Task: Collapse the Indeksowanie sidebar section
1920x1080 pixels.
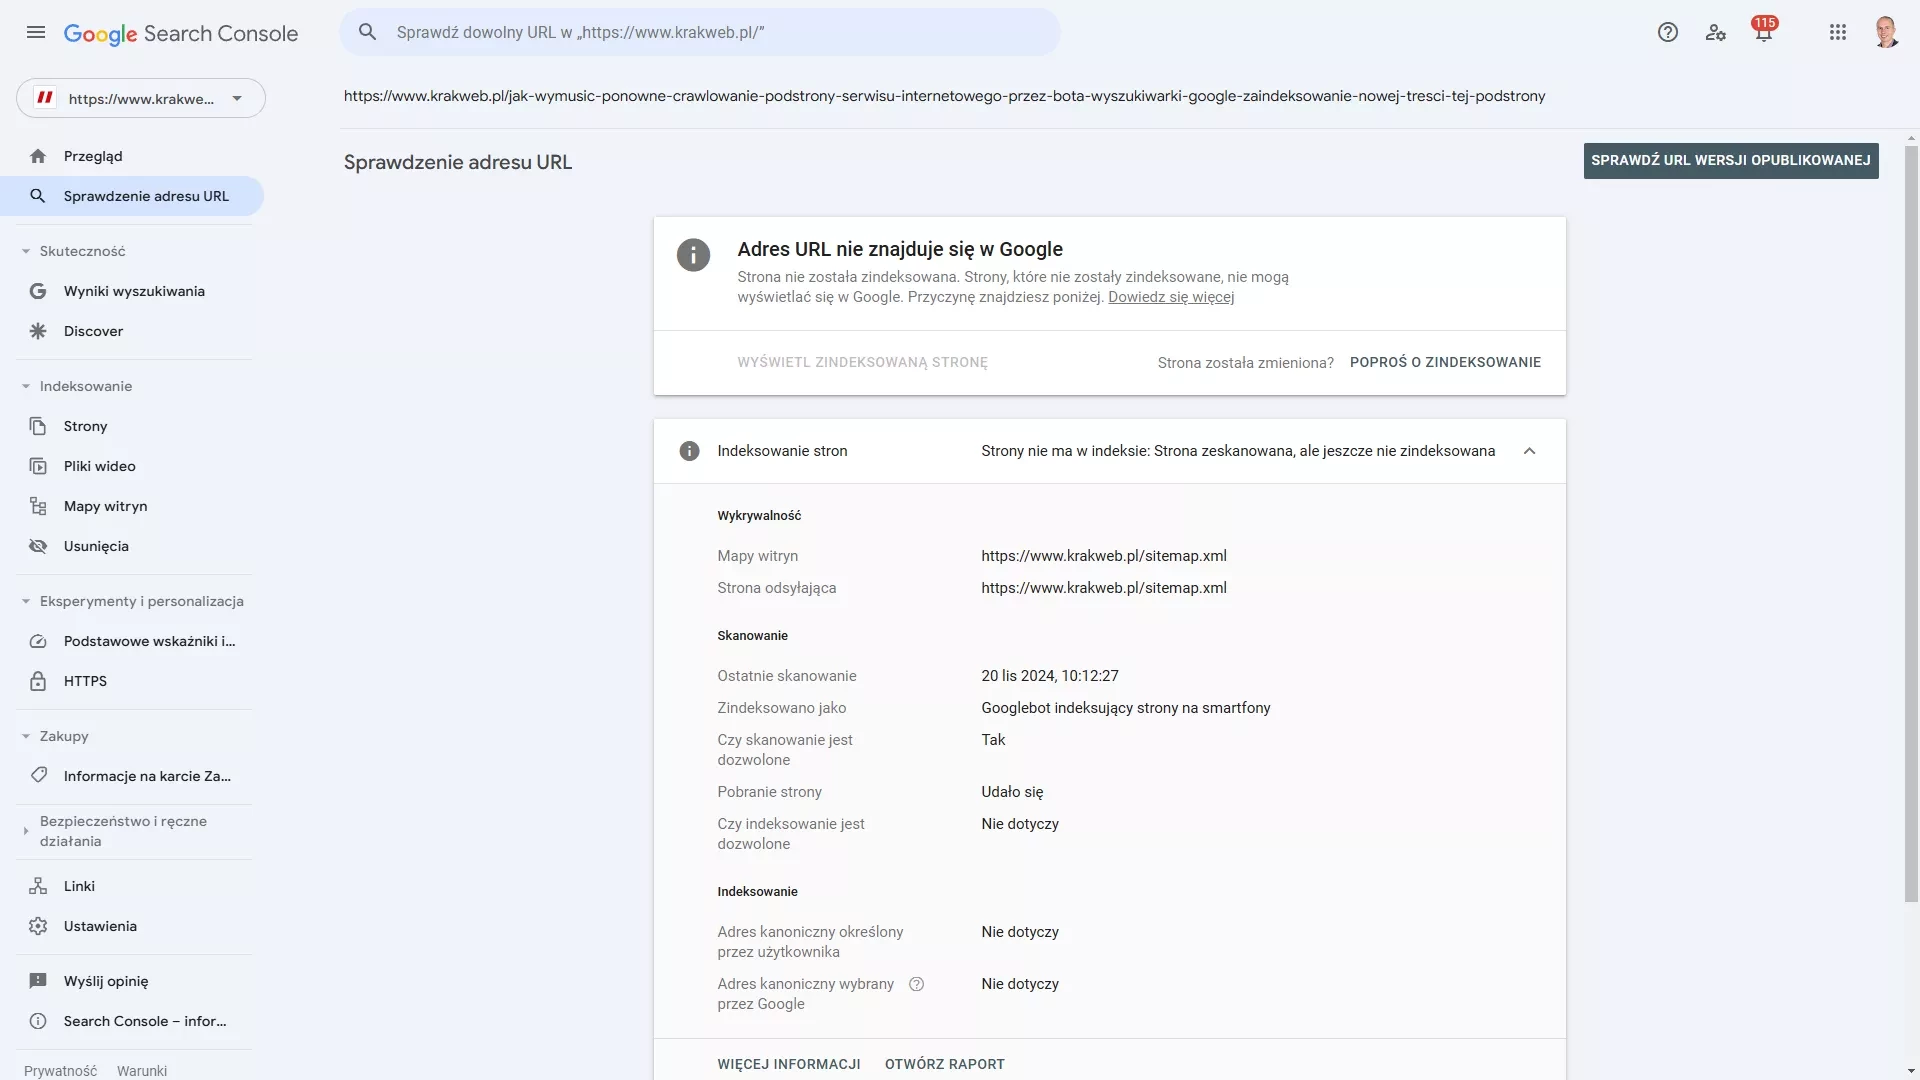Action: point(26,386)
